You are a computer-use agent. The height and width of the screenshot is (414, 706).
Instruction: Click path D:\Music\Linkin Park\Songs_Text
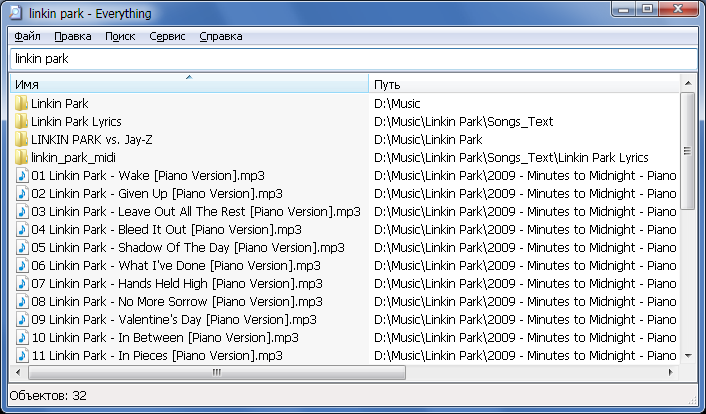(x=463, y=122)
